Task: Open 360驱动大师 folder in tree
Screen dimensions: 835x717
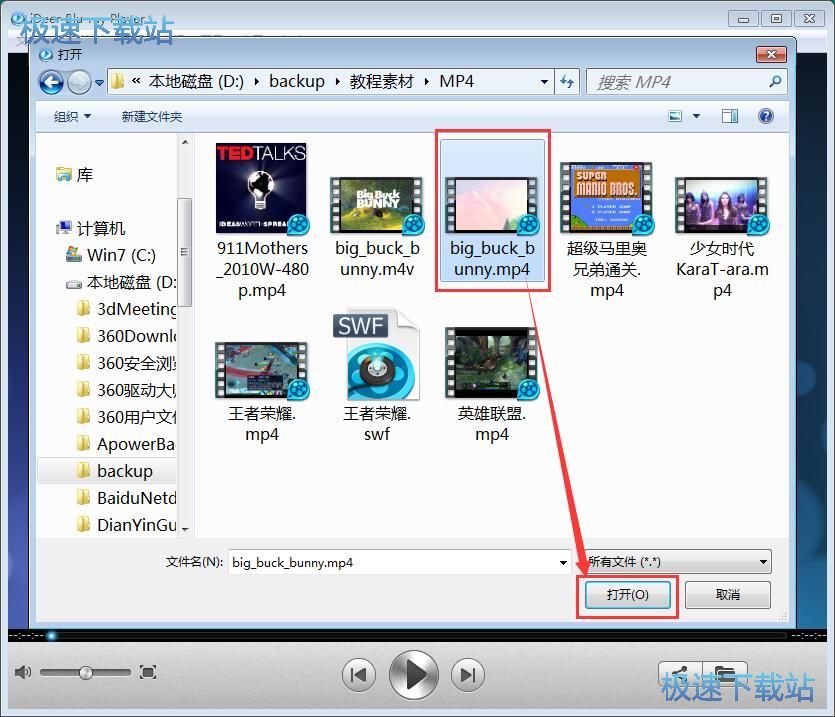Action: (127, 390)
